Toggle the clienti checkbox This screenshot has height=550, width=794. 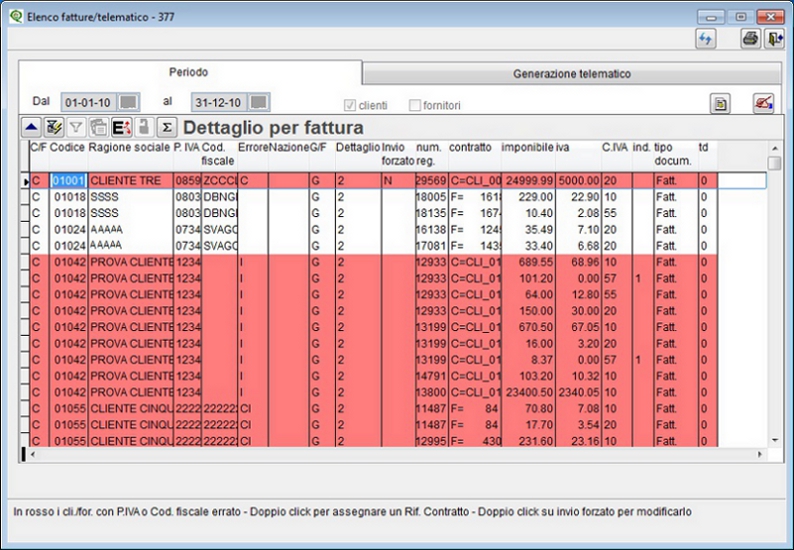tap(350, 105)
